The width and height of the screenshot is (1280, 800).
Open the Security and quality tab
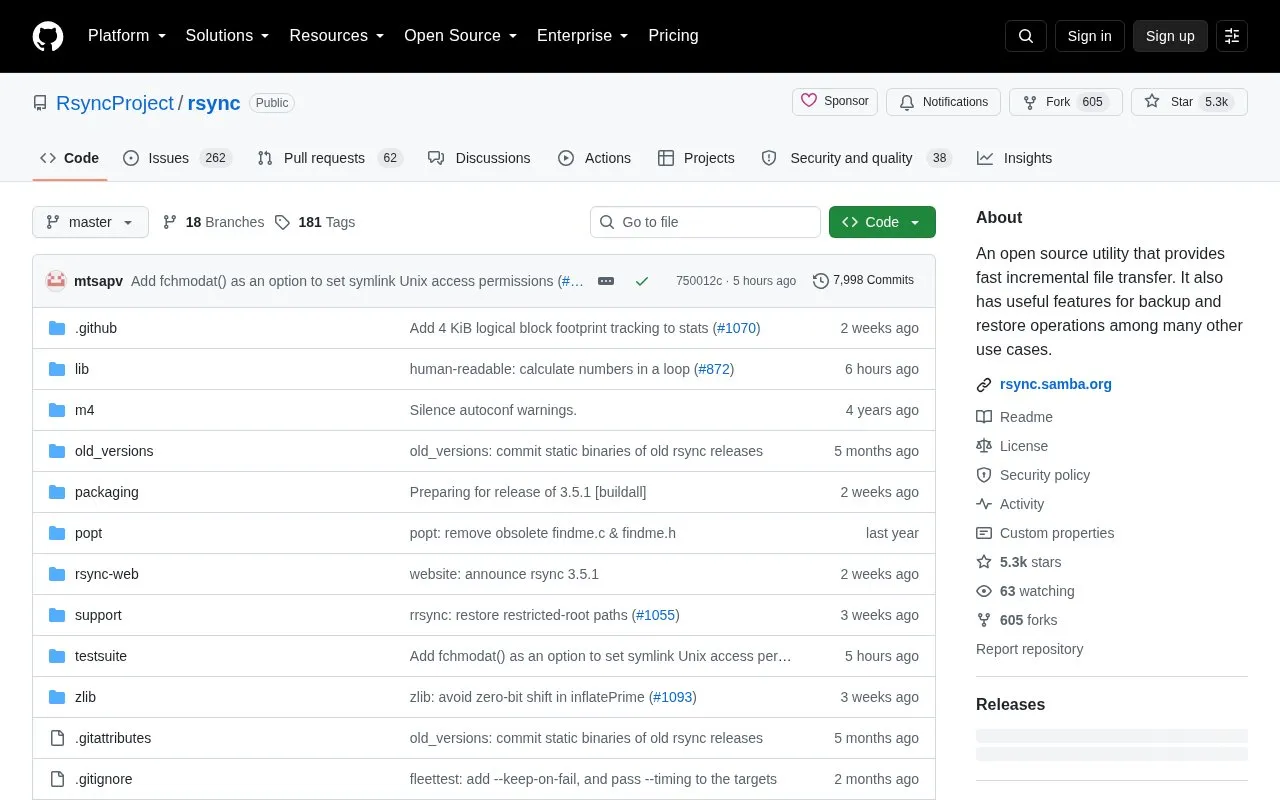pyautogui.click(x=856, y=158)
